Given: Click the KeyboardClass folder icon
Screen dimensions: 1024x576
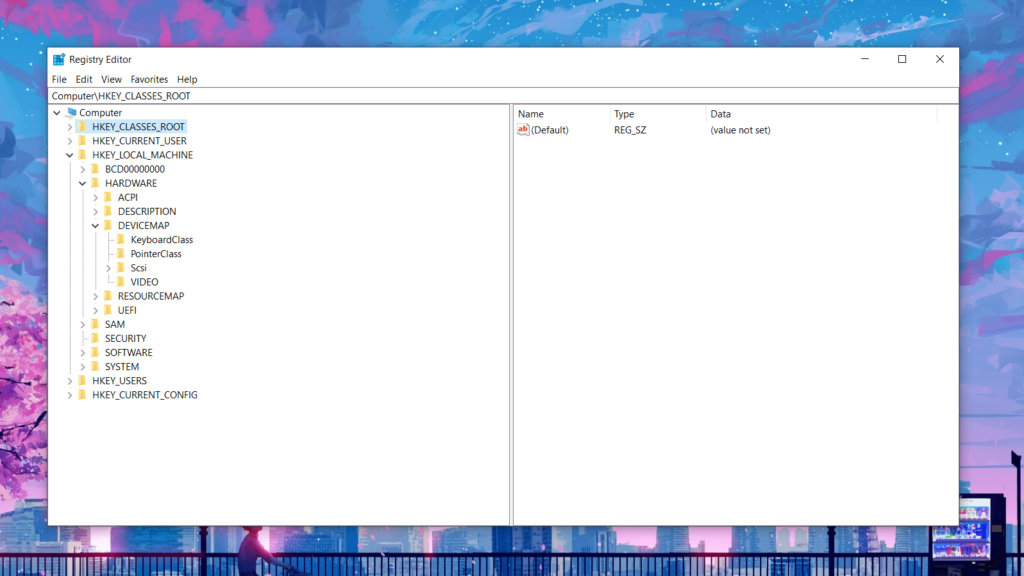Looking at the screenshot, I should click(121, 240).
